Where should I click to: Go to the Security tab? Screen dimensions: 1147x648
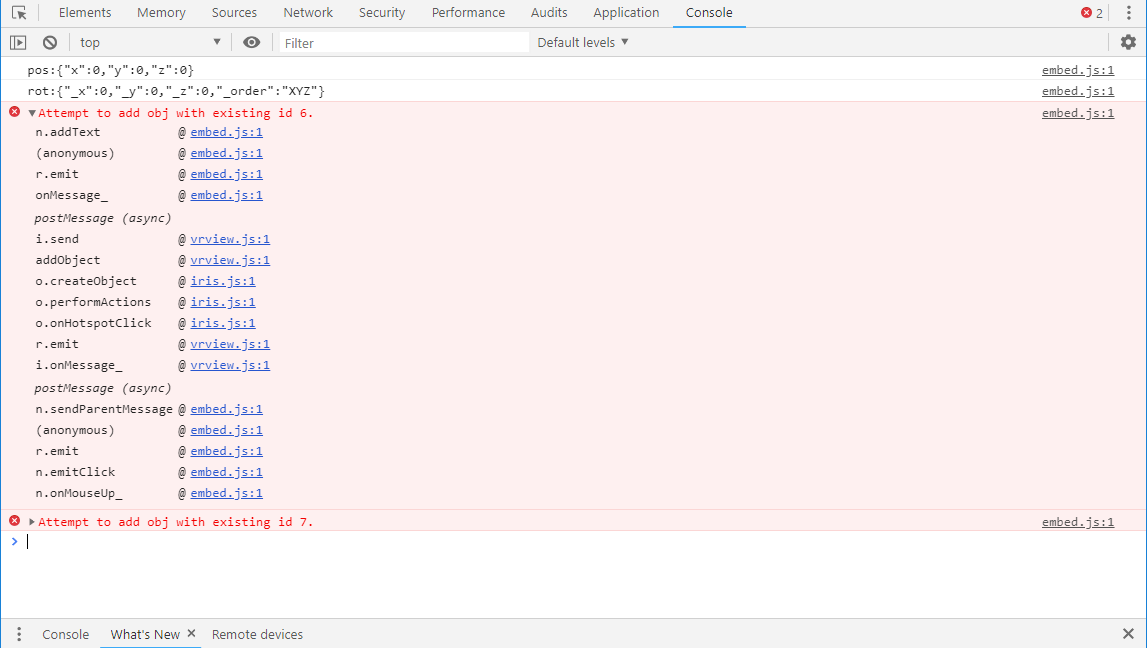(x=382, y=13)
